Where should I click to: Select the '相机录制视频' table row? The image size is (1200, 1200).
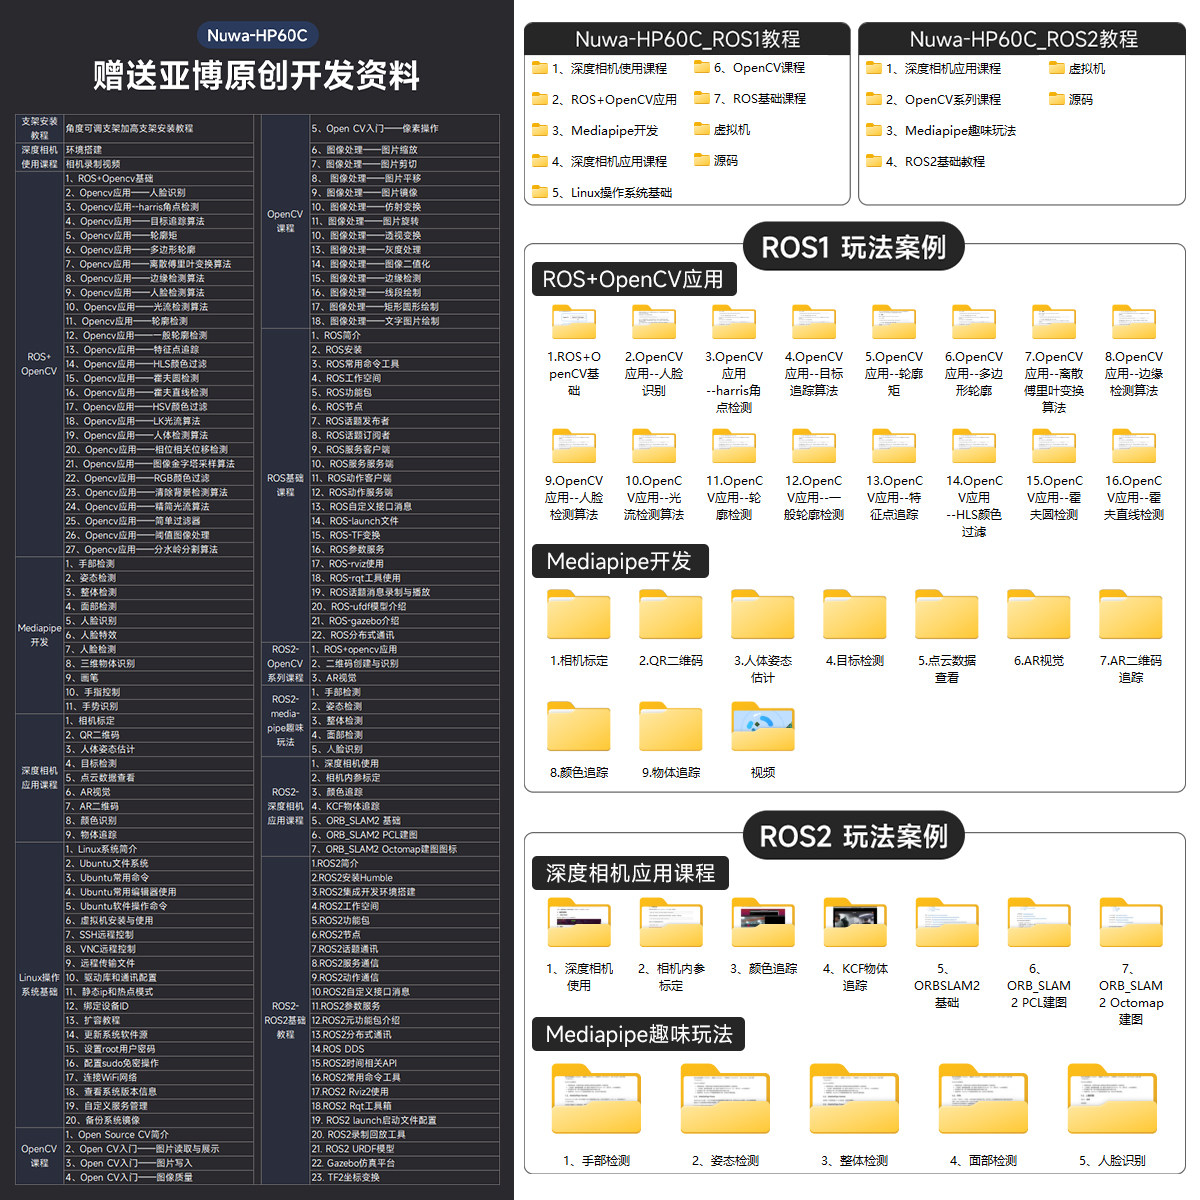[157, 164]
